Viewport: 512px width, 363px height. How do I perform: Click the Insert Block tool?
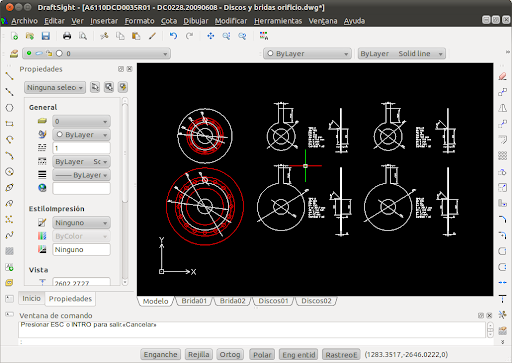tap(9, 267)
